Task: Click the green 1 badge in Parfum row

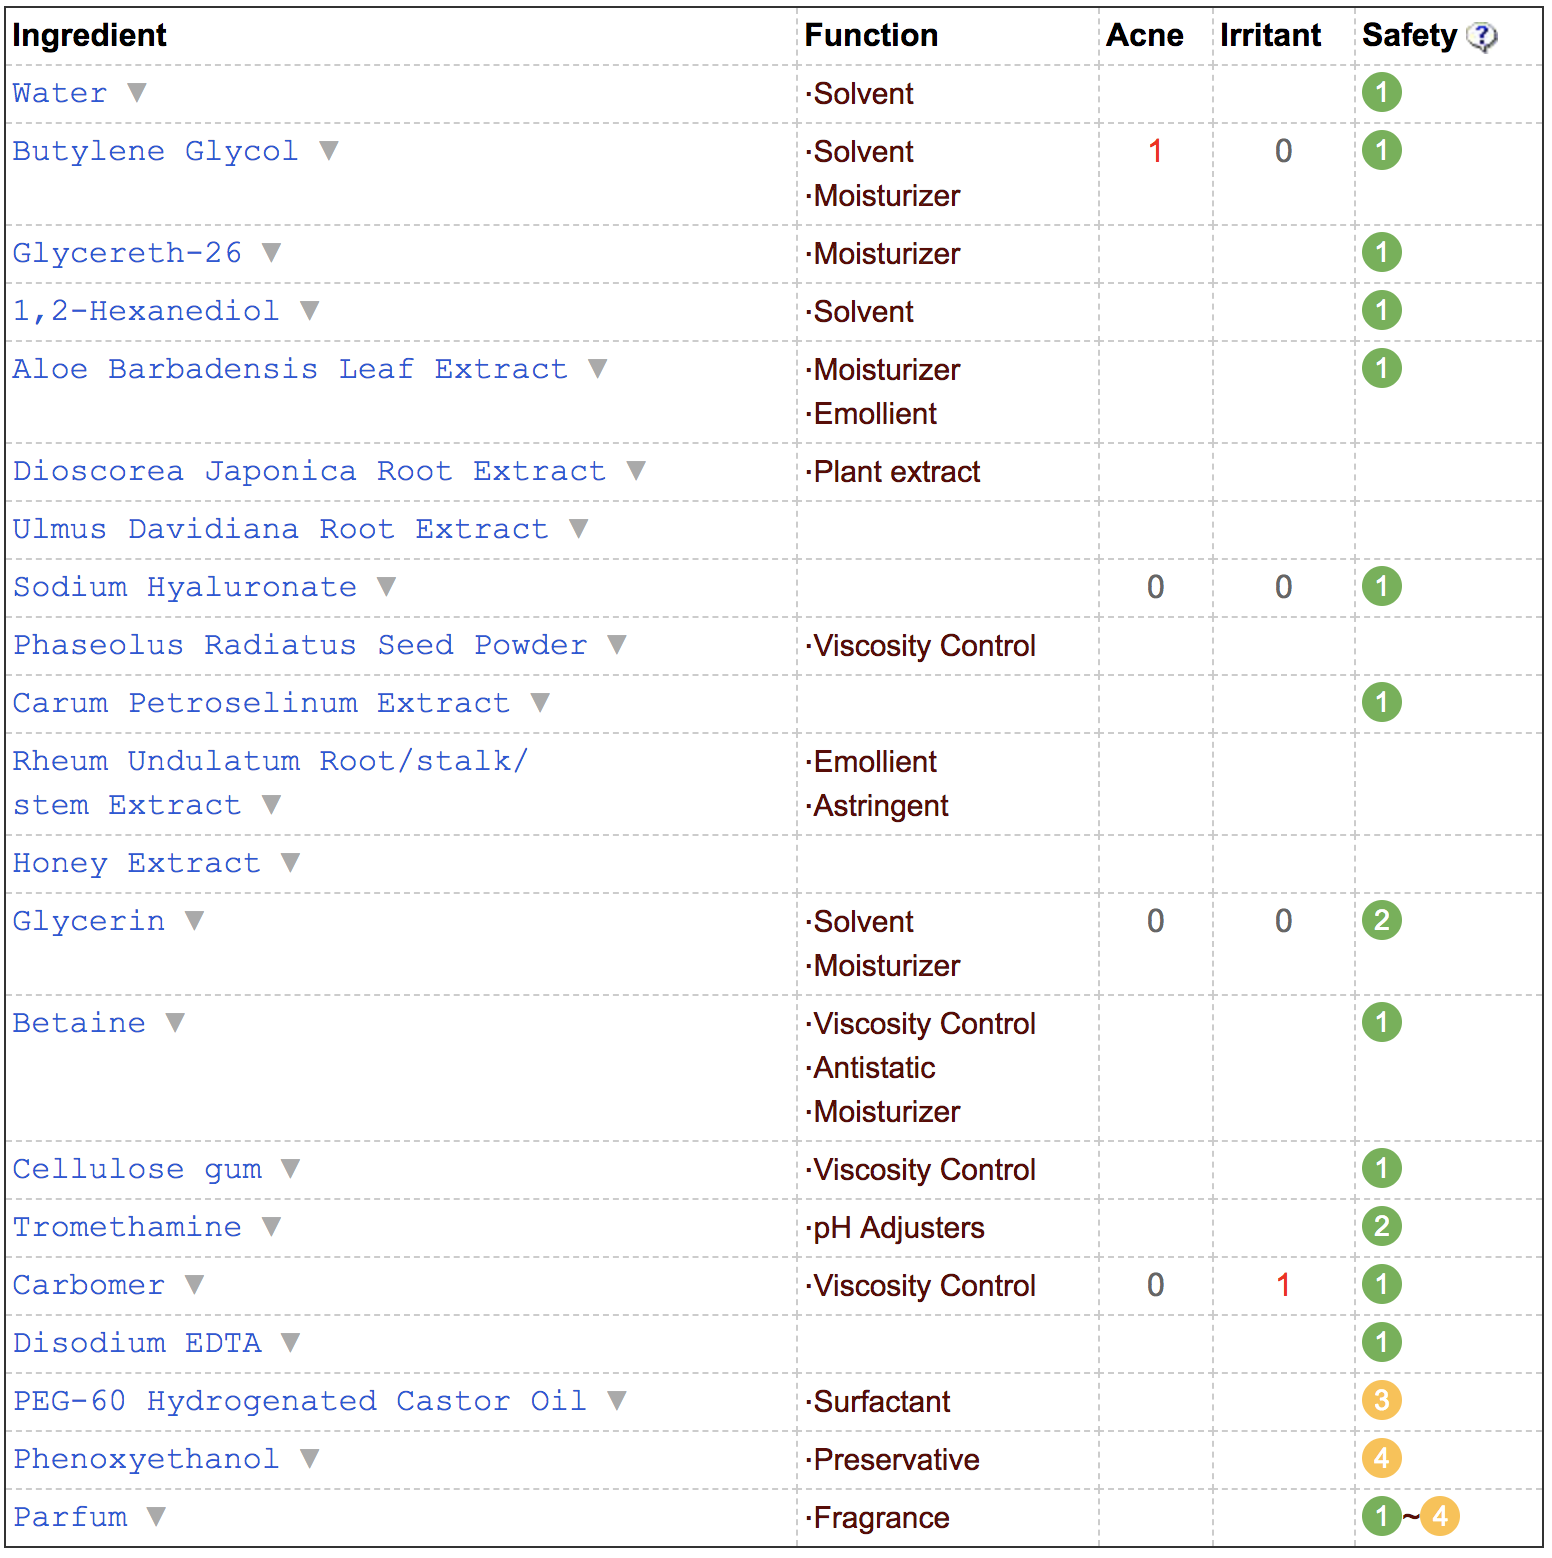Action: click(1381, 1517)
